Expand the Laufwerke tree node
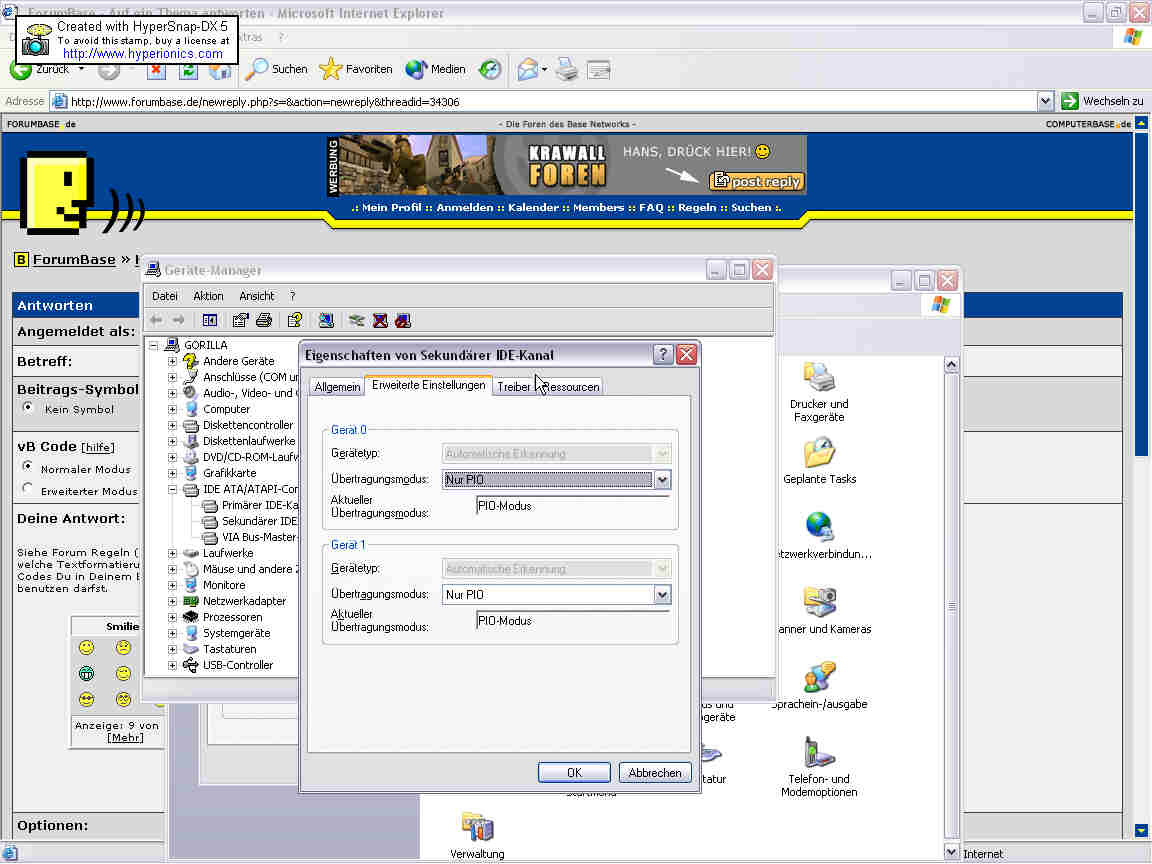This screenshot has width=1152, height=864. click(x=172, y=553)
